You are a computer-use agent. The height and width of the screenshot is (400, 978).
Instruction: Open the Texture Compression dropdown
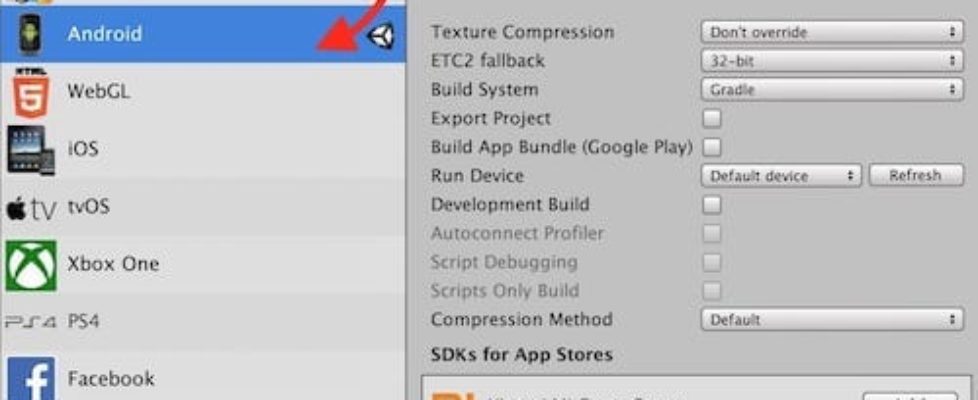(x=831, y=33)
